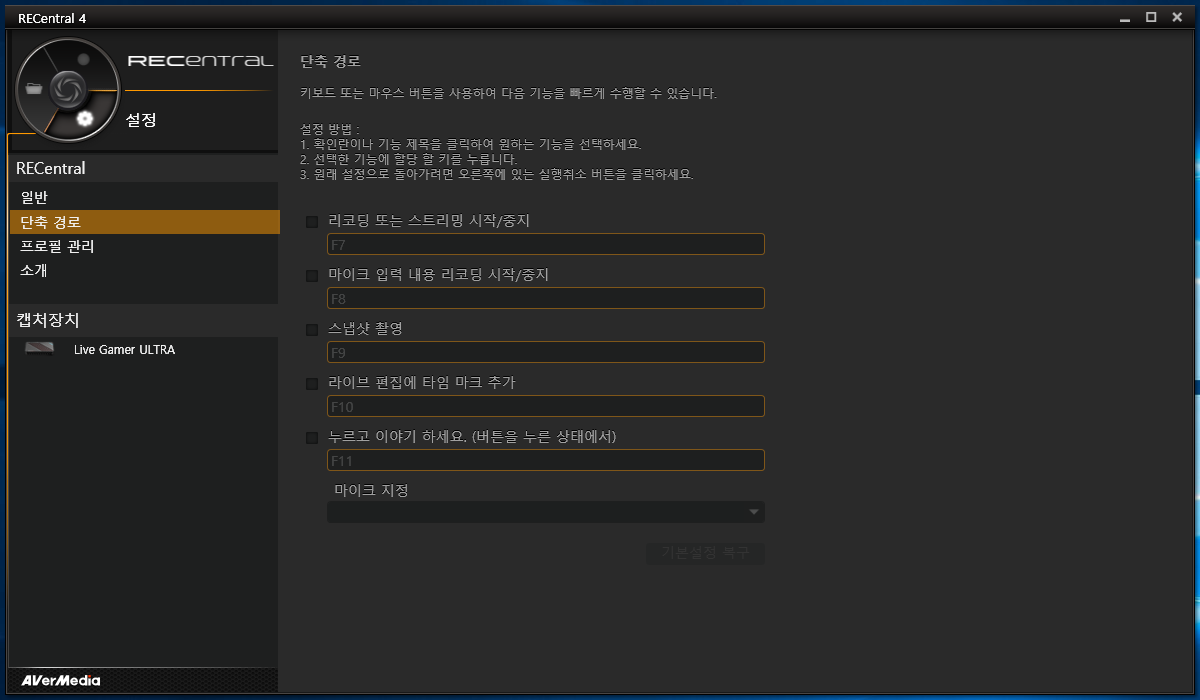Screen dimensions: 1200x700
Task: Tick the 누르고 이야기 하세요 checkbox
Action: 312,437
